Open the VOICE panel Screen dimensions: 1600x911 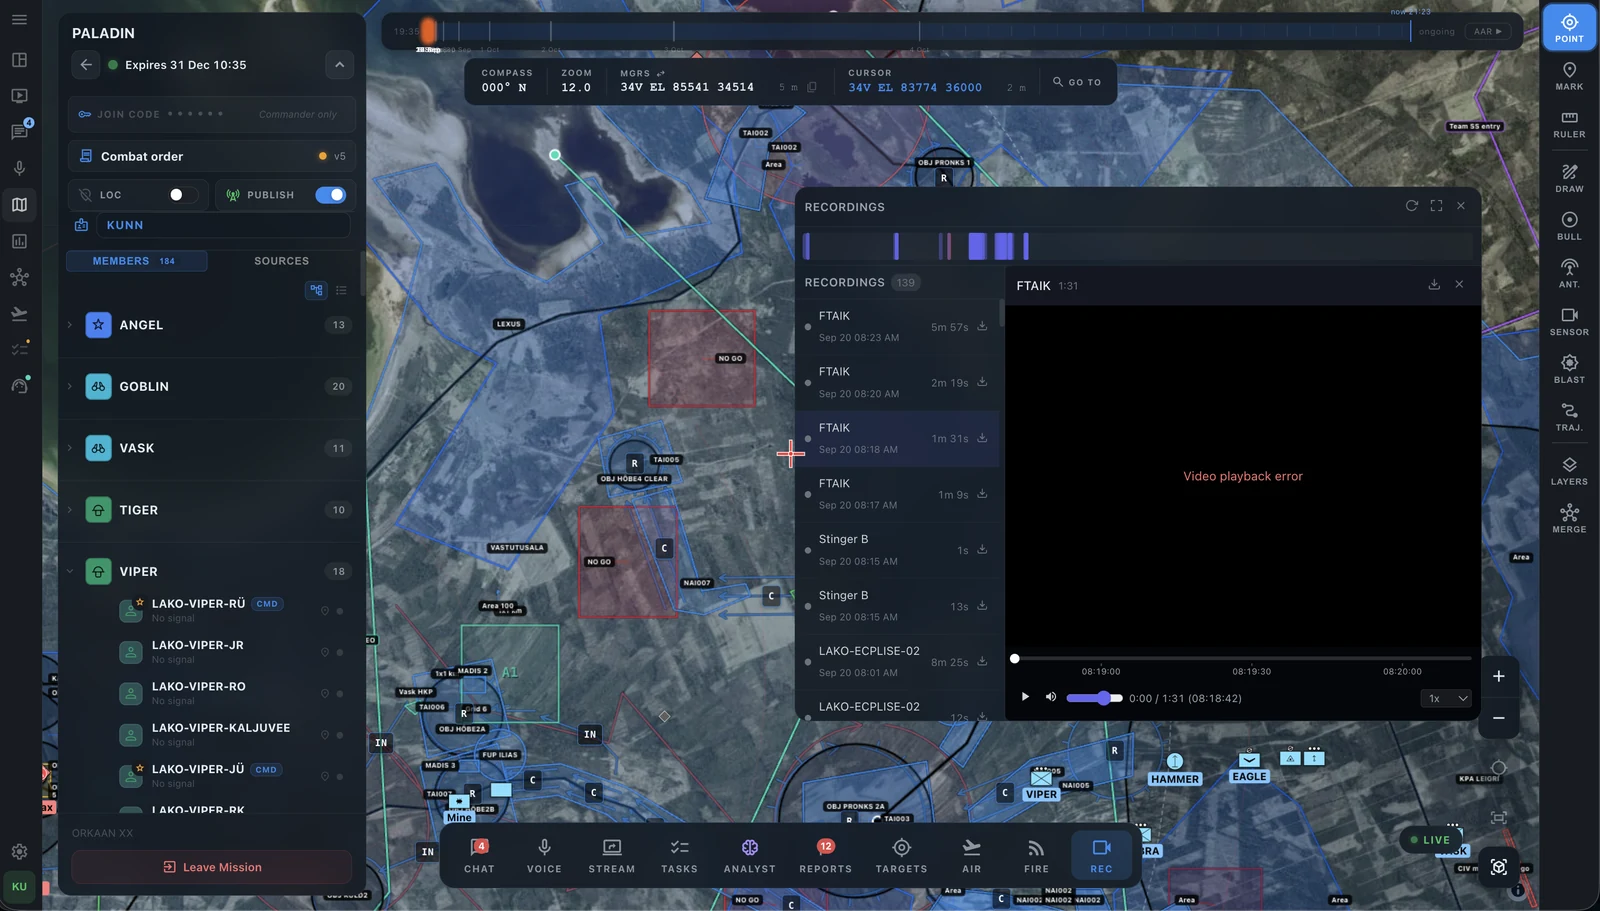[544, 856]
